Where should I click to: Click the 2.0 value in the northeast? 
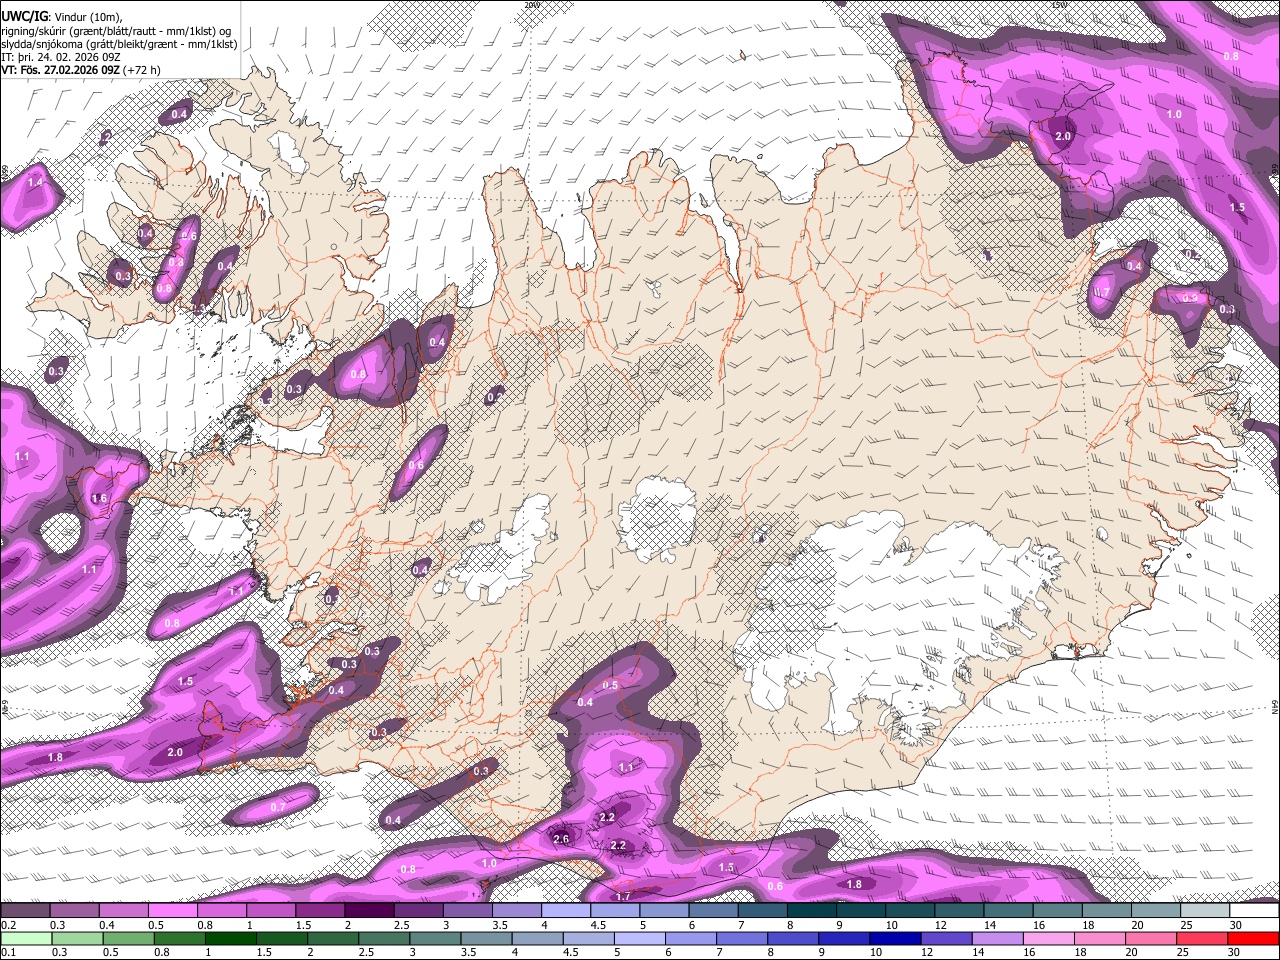pyautogui.click(x=1063, y=136)
